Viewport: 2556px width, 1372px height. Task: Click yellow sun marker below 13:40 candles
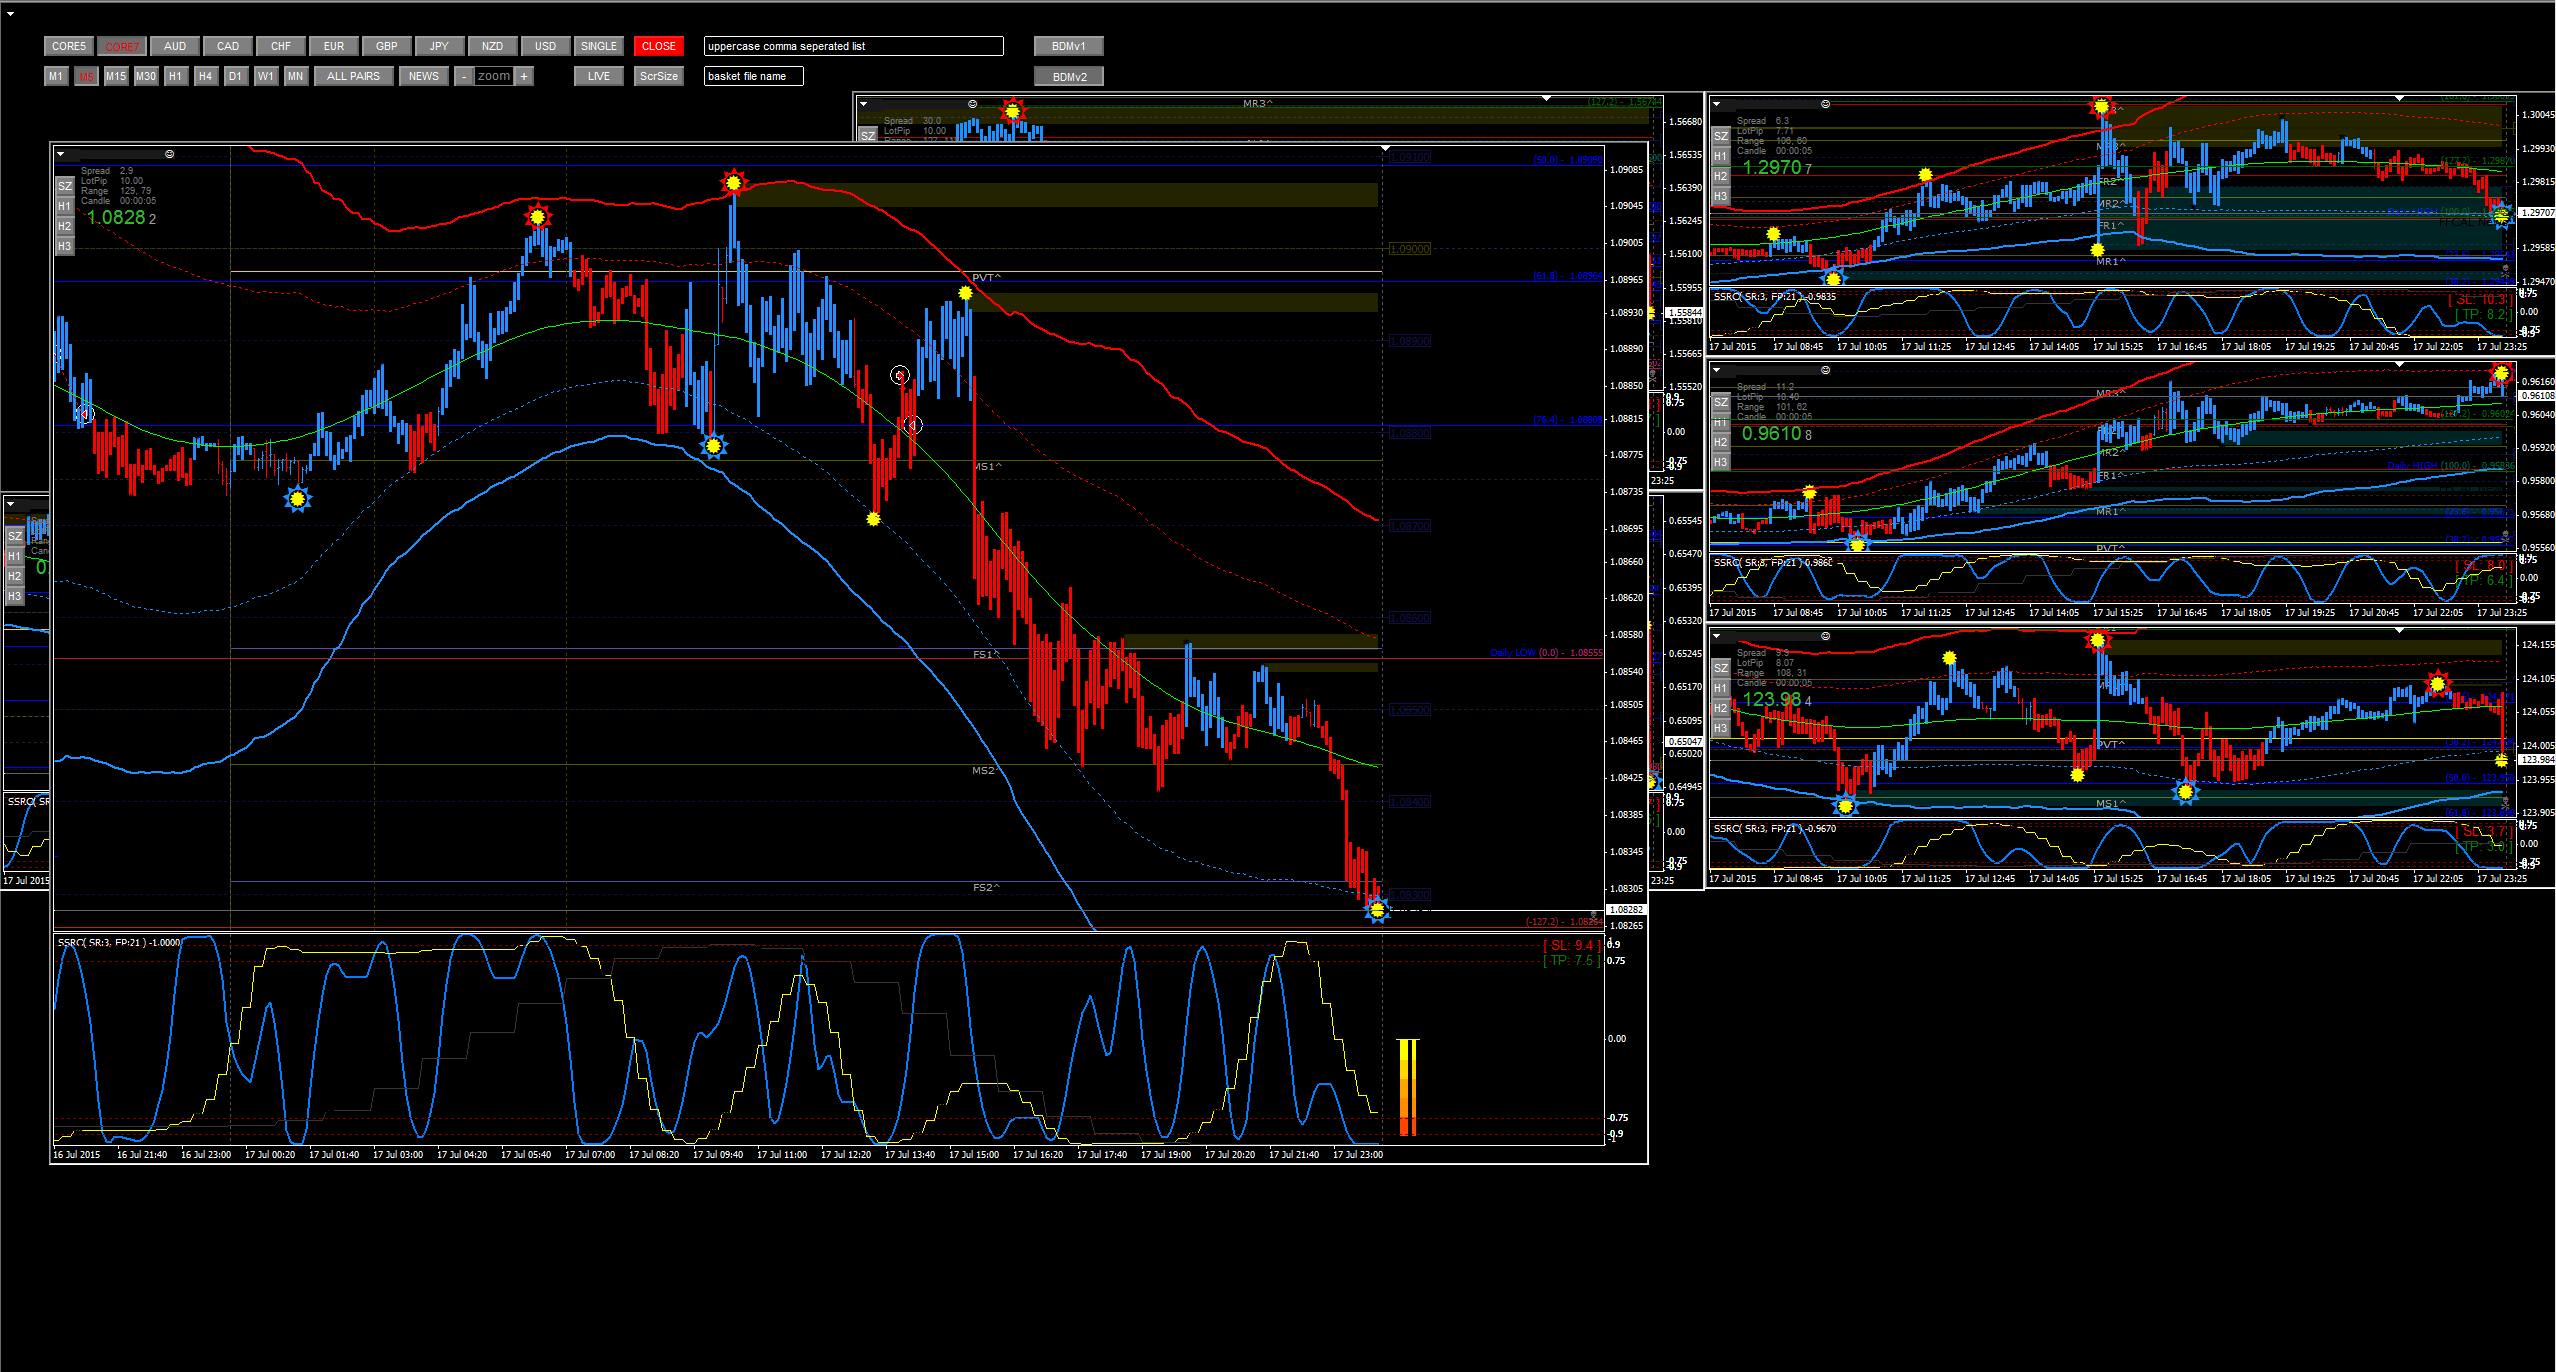click(873, 519)
